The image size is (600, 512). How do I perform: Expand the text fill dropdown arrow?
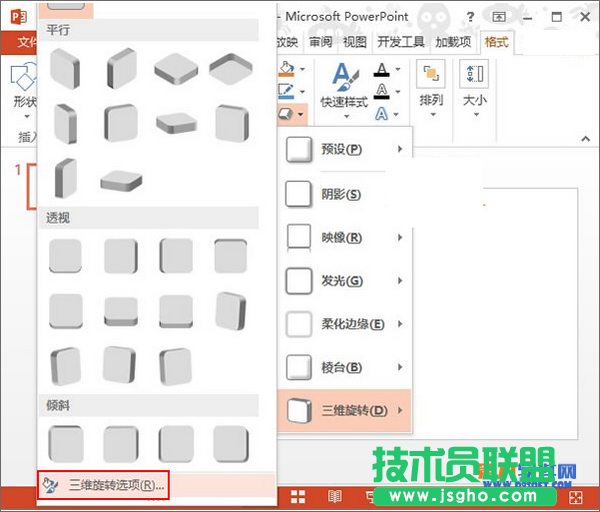[x=398, y=69]
